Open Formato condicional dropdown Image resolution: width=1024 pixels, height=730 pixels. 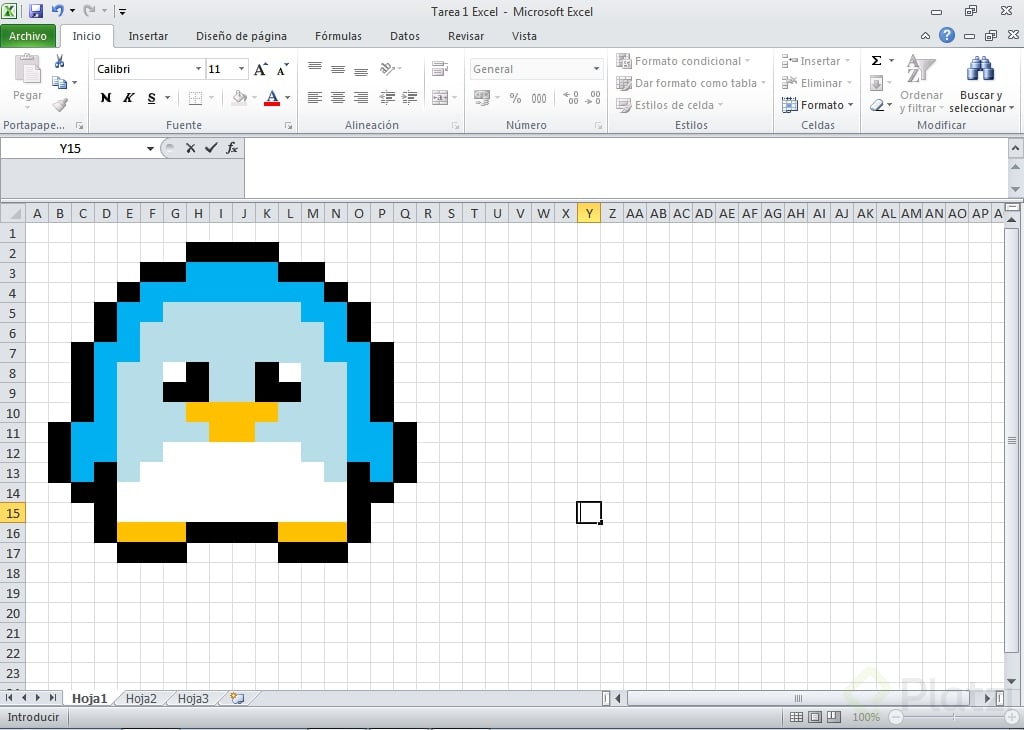[683, 61]
